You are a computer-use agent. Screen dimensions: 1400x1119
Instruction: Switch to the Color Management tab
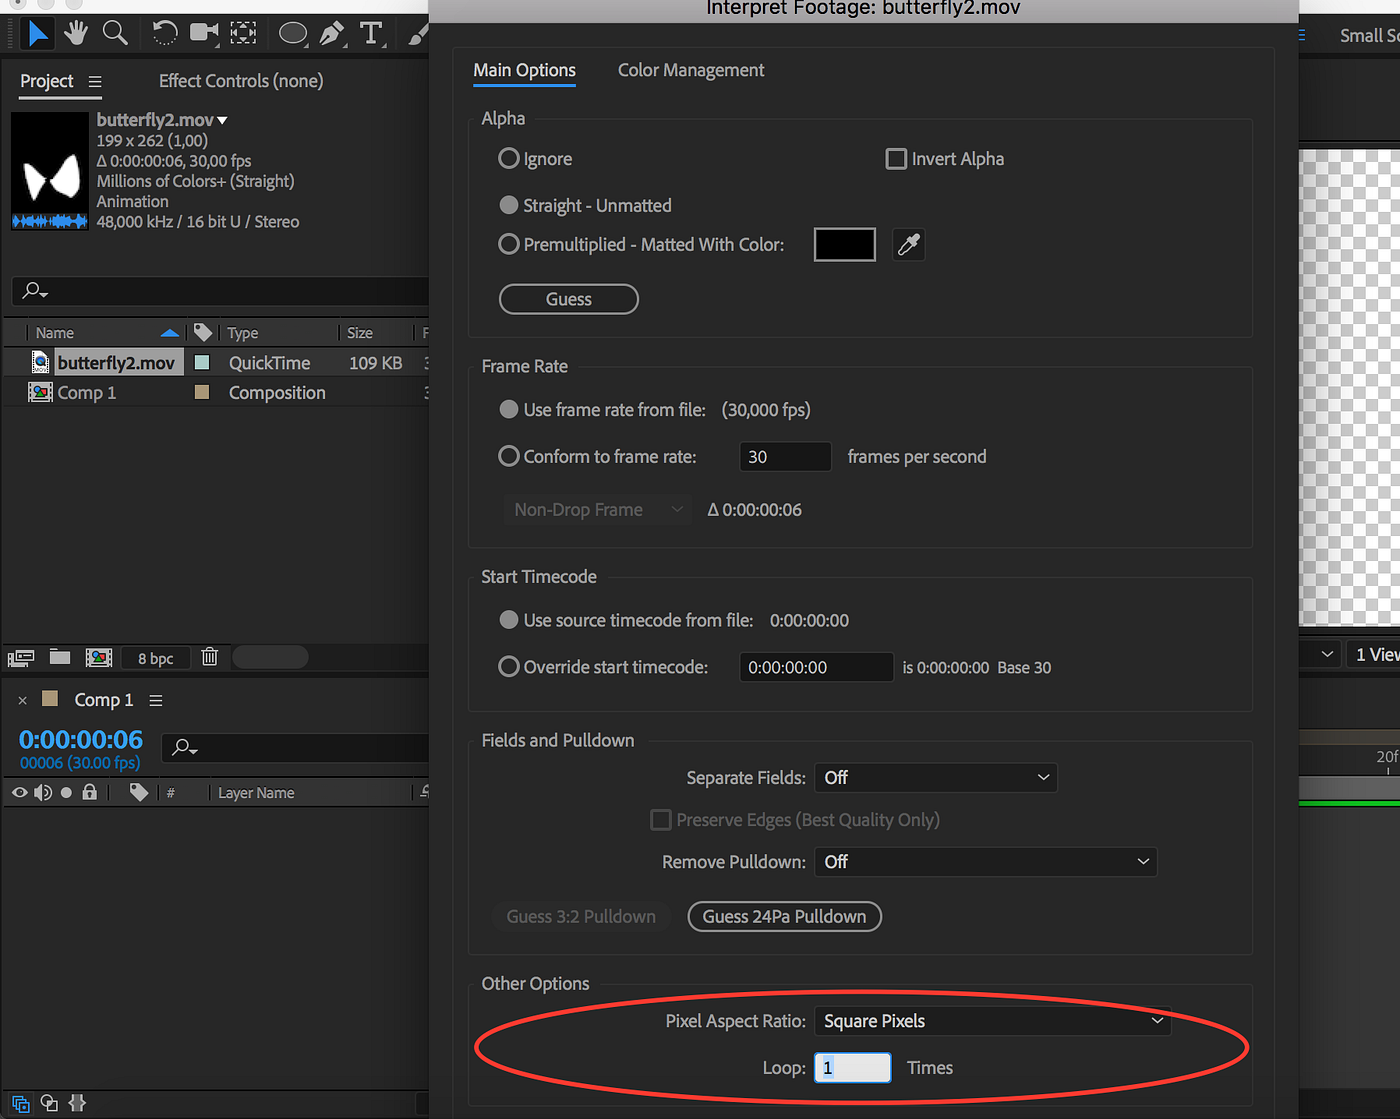click(x=690, y=70)
